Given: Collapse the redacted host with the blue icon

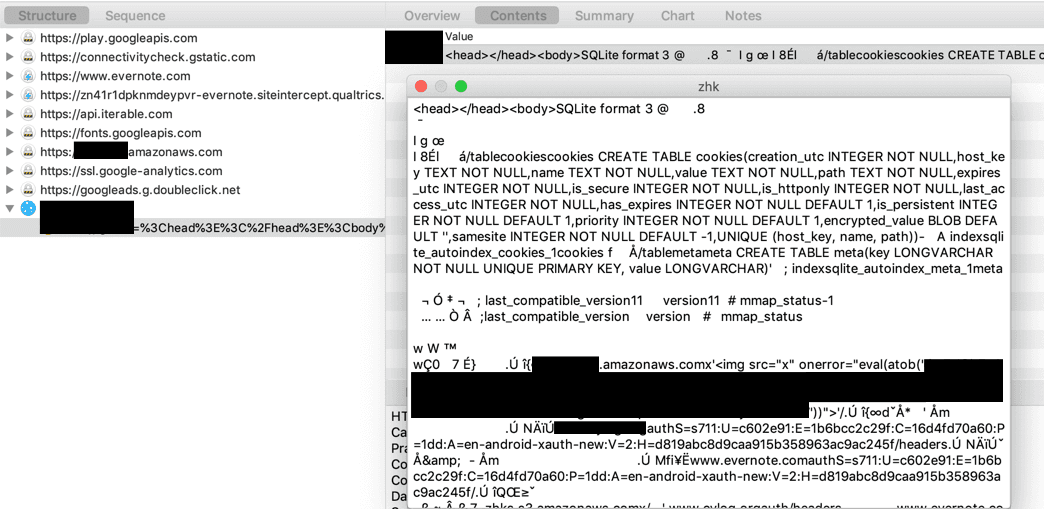Looking at the screenshot, I should [x=9, y=209].
